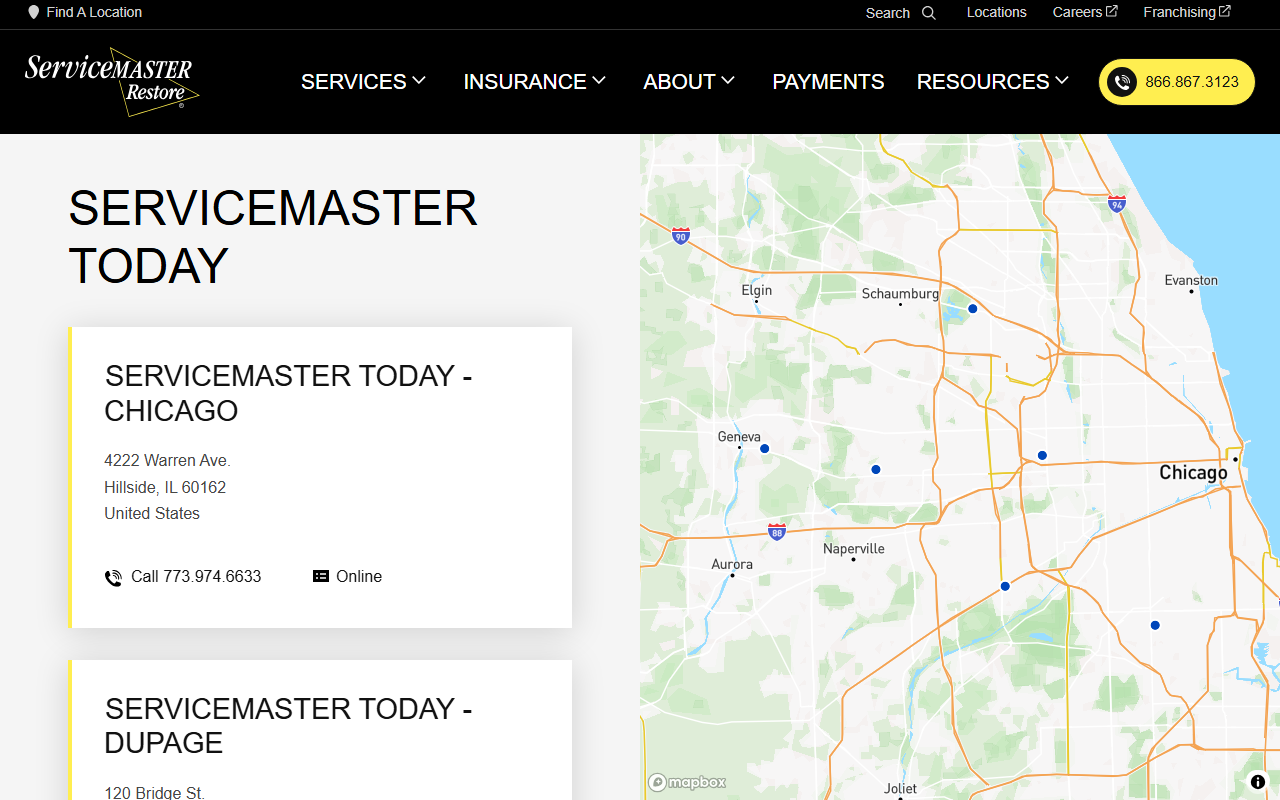Click the 4222 Warren Ave. address line

pyautogui.click(x=167, y=461)
